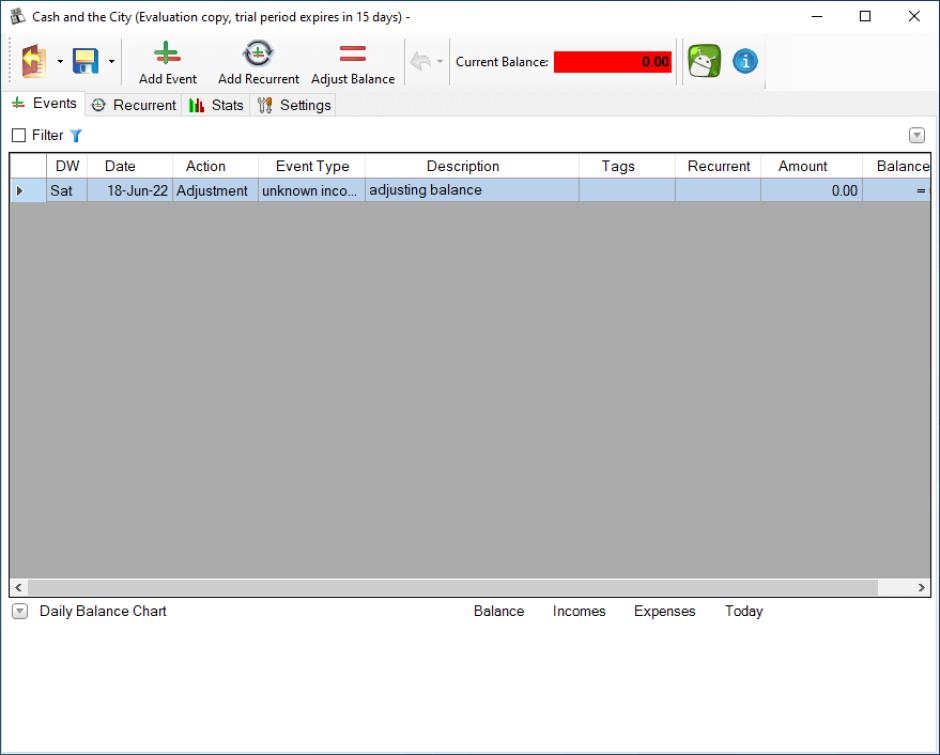Click the Settings tab tools icon
Screen dimensions: 940x755
coord(265,105)
